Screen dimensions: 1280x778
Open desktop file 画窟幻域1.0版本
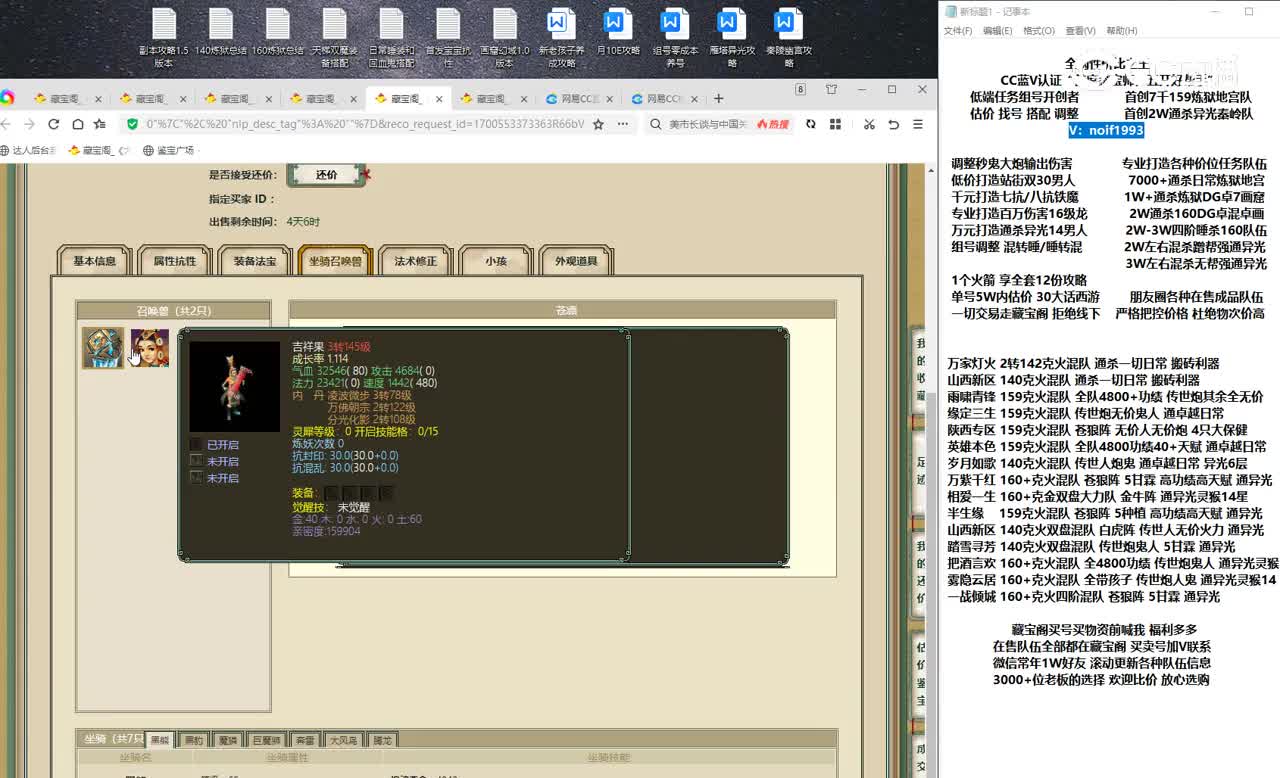tap(505, 38)
